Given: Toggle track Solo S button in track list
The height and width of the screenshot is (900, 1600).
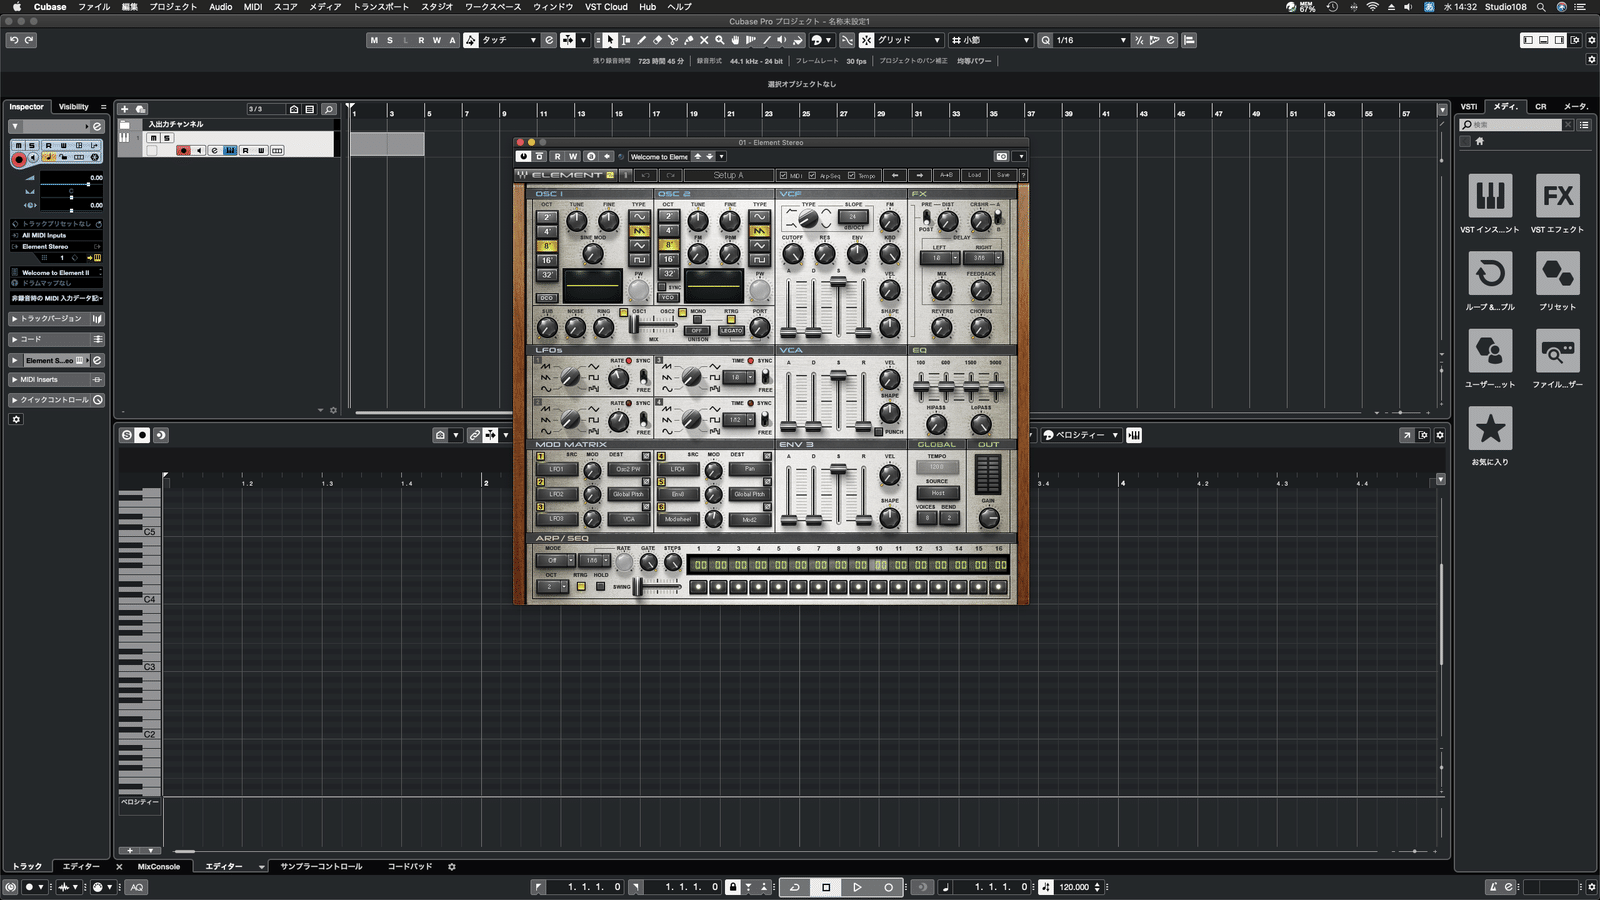Looking at the screenshot, I should point(167,138).
